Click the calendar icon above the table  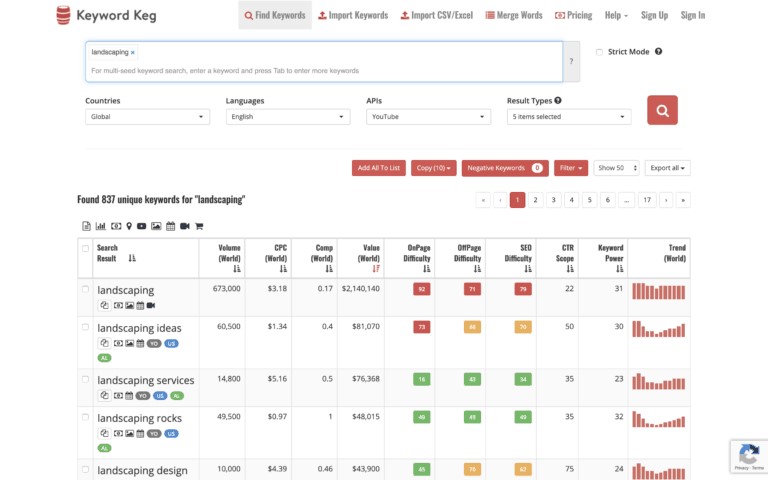pyautogui.click(x=170, y=226)
